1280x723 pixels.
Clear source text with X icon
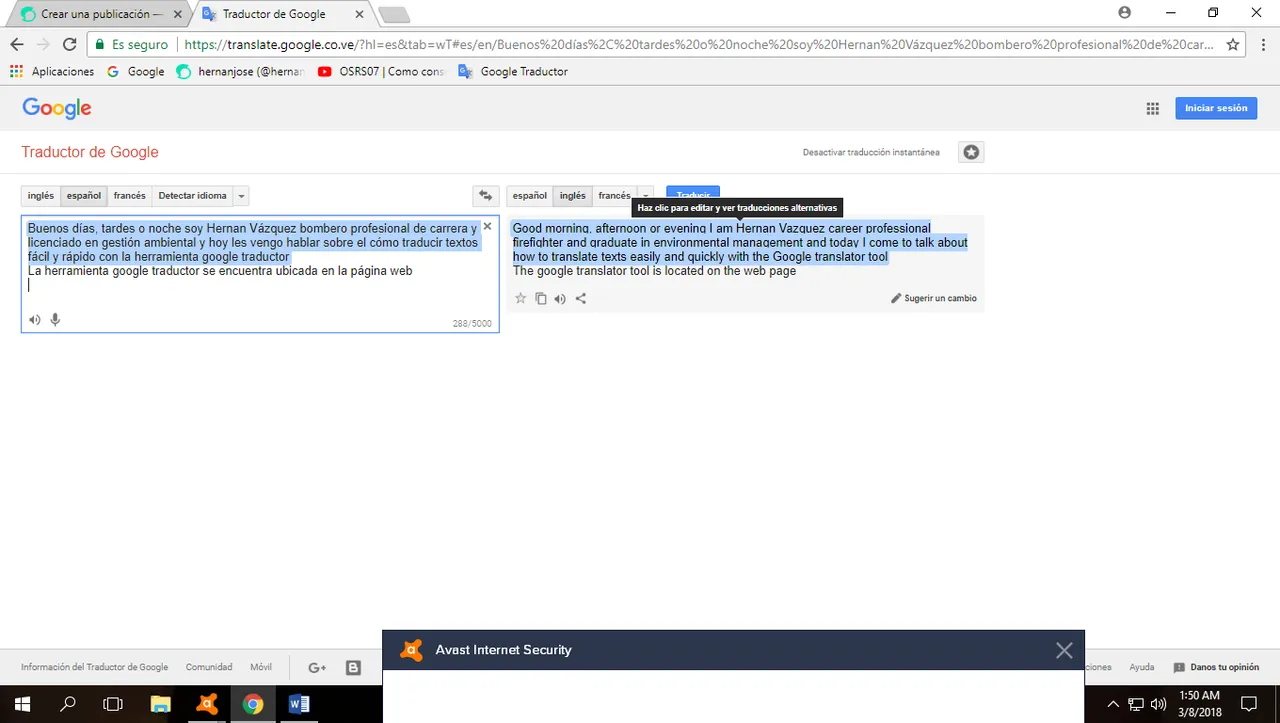pyautogui.click(x=487, y=227)
